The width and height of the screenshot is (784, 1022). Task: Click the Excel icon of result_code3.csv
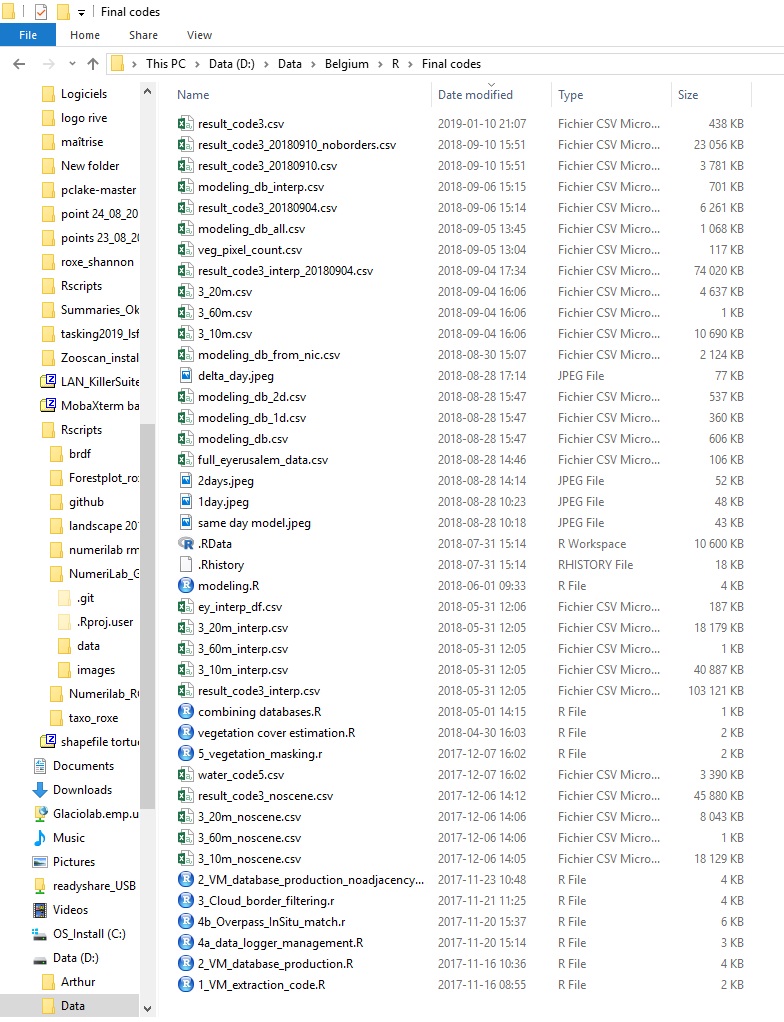pyautogui.click(x=185, y=124)
